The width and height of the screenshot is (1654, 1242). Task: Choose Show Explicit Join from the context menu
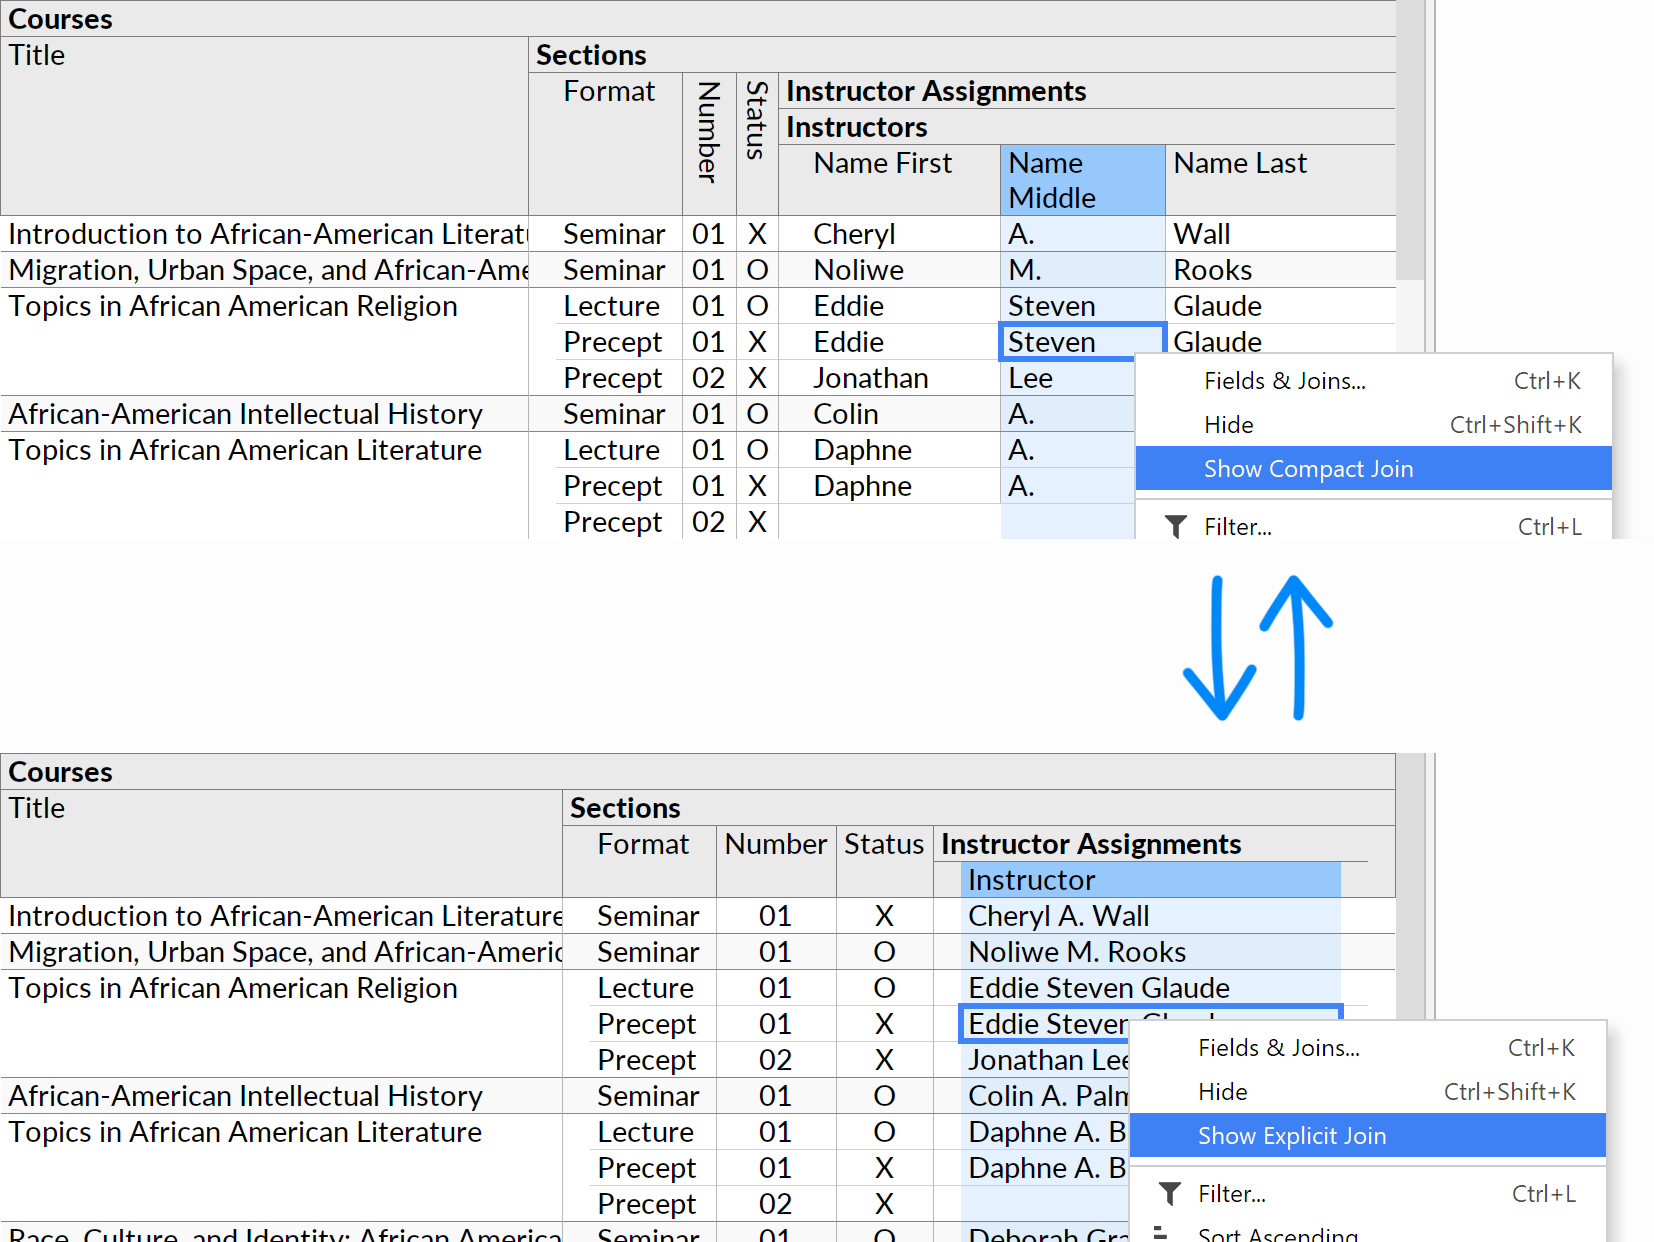[x=1292, y=1136]
